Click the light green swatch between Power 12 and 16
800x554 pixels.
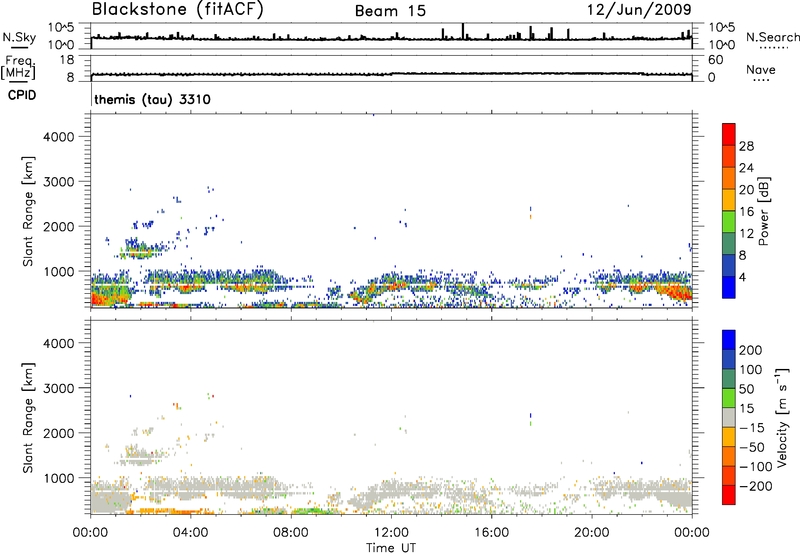click(x=729, y=222)
